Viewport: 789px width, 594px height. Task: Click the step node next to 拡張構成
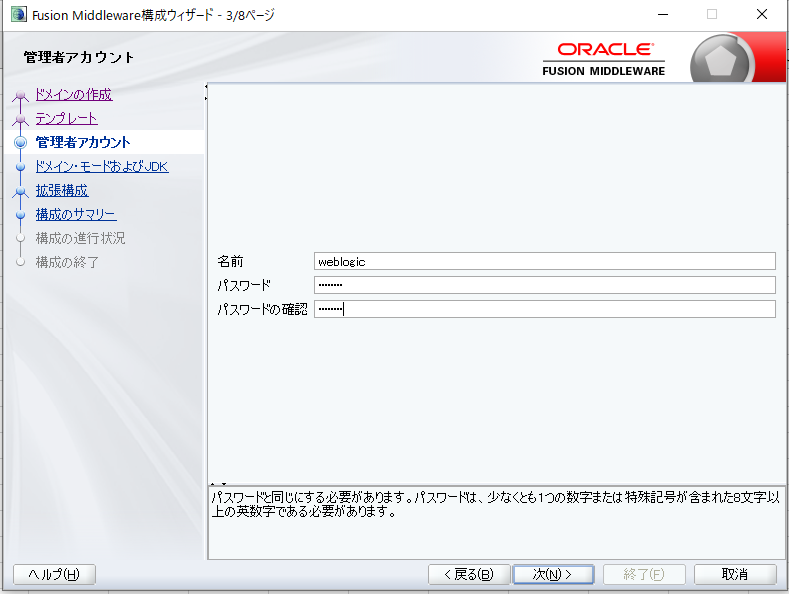(20, 191)
